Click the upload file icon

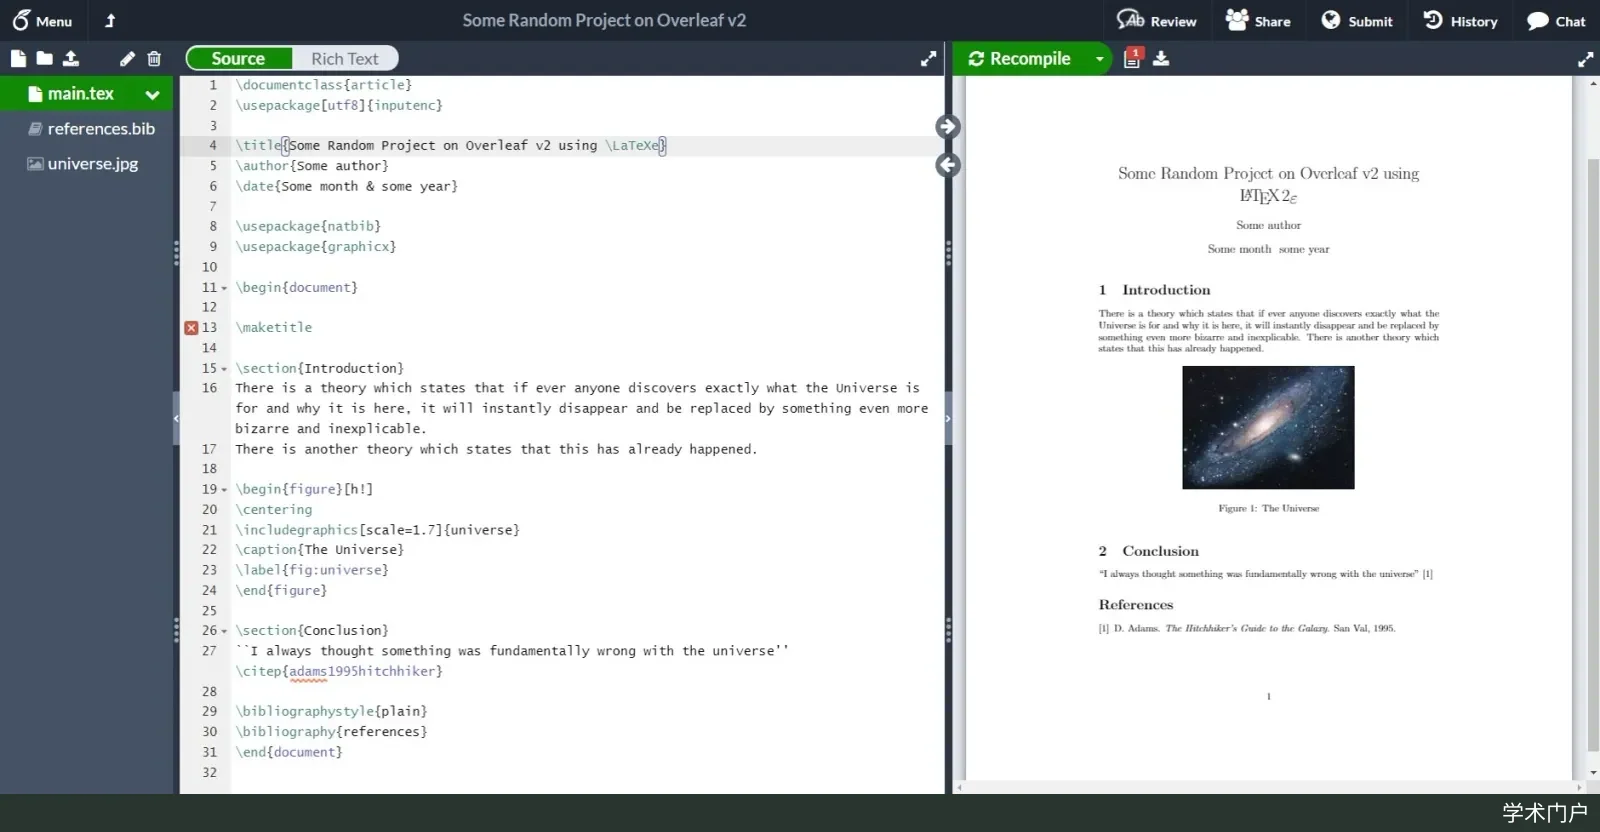[x=71, y=58]
